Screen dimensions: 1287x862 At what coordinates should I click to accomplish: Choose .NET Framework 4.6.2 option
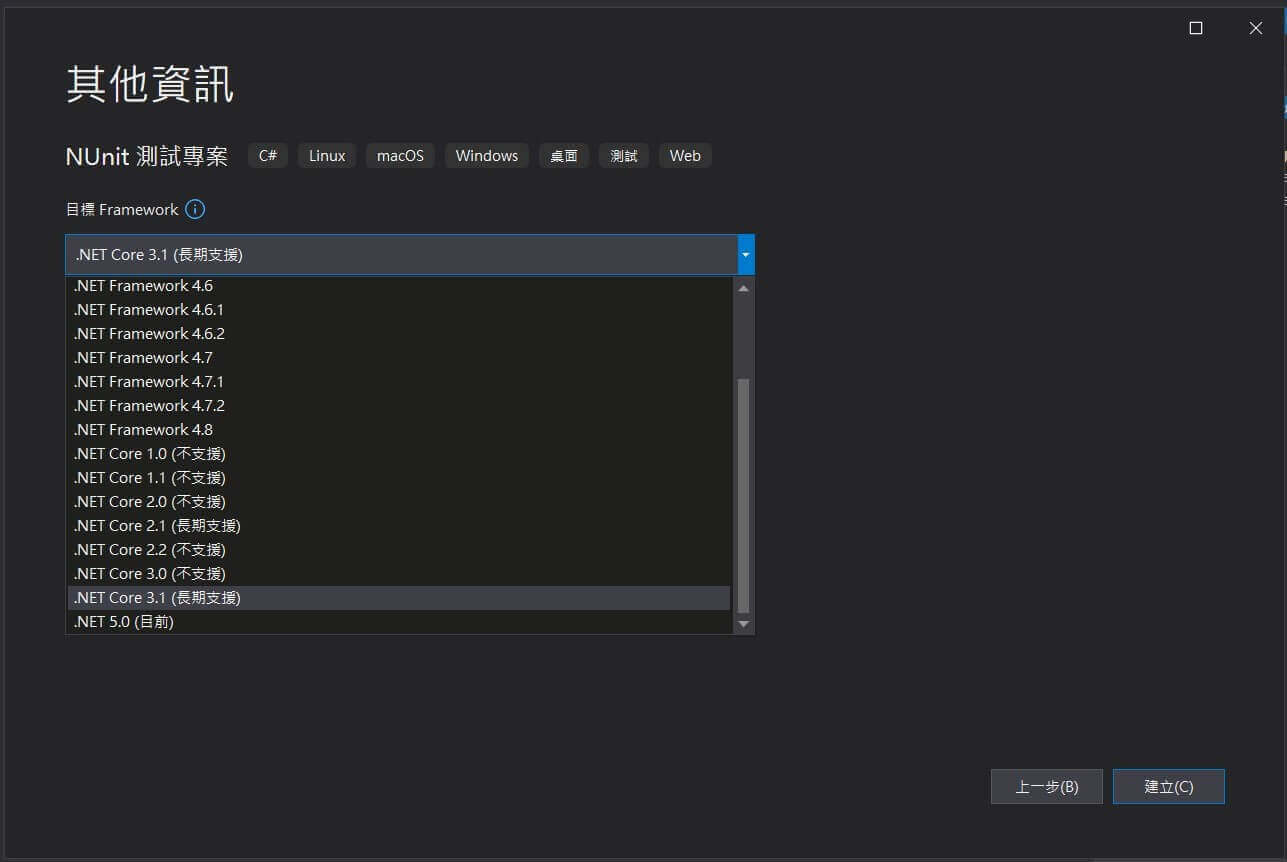[x=399, y=334]
